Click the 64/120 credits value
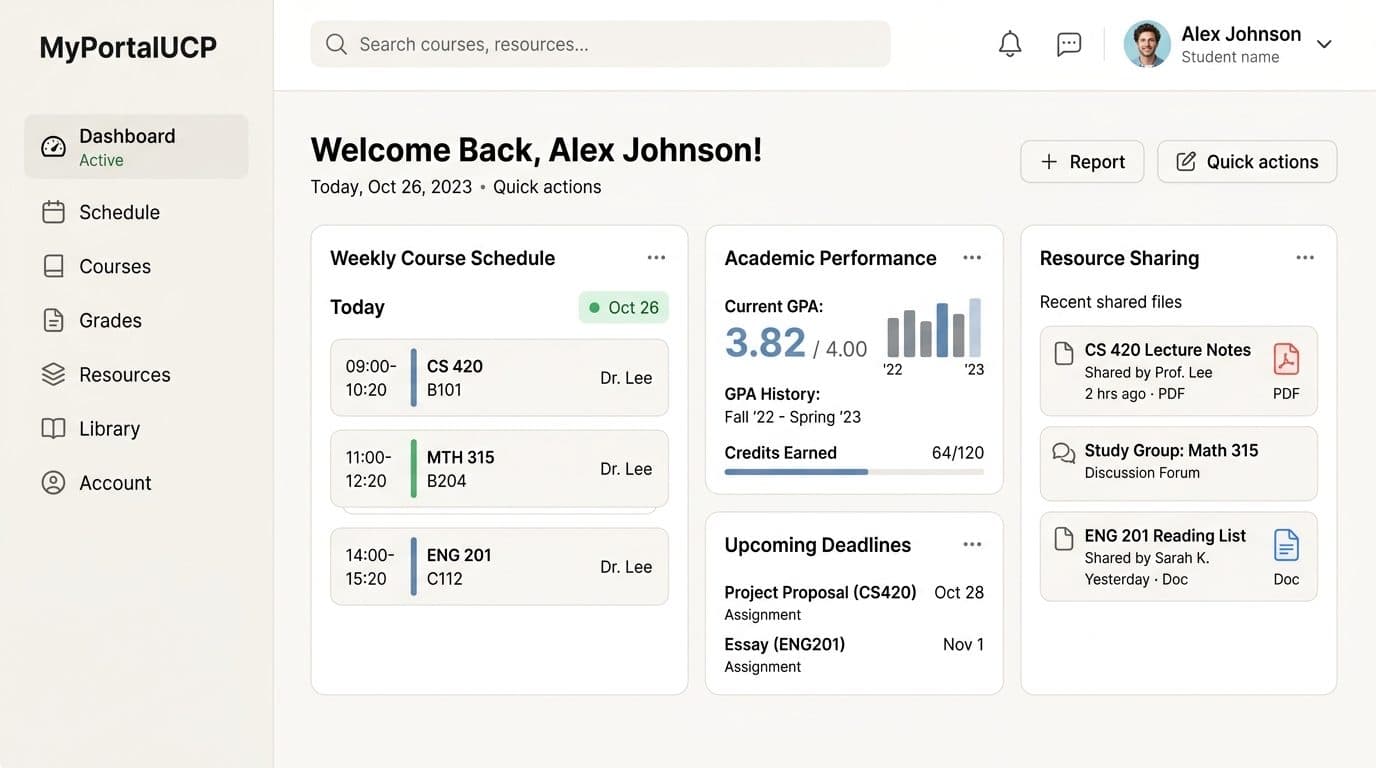The image size is (1376, 768). 958,453
